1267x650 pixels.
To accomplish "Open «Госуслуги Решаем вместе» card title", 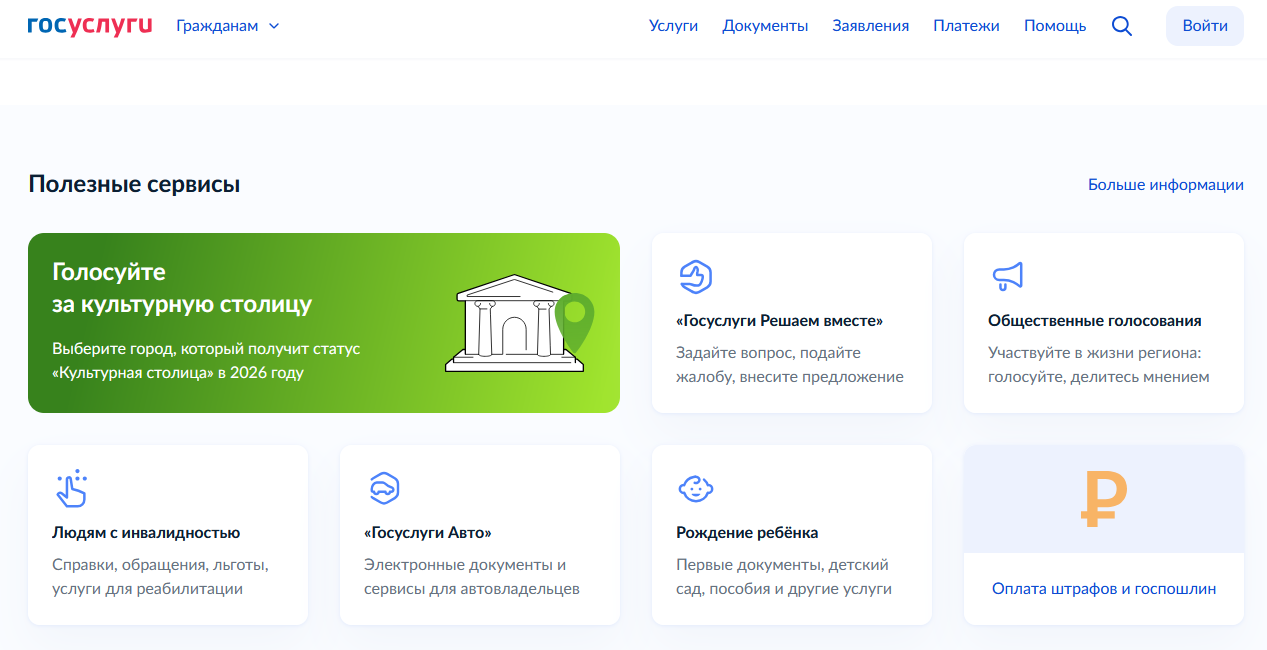I will pyautogui.click(x=780, y=321).
